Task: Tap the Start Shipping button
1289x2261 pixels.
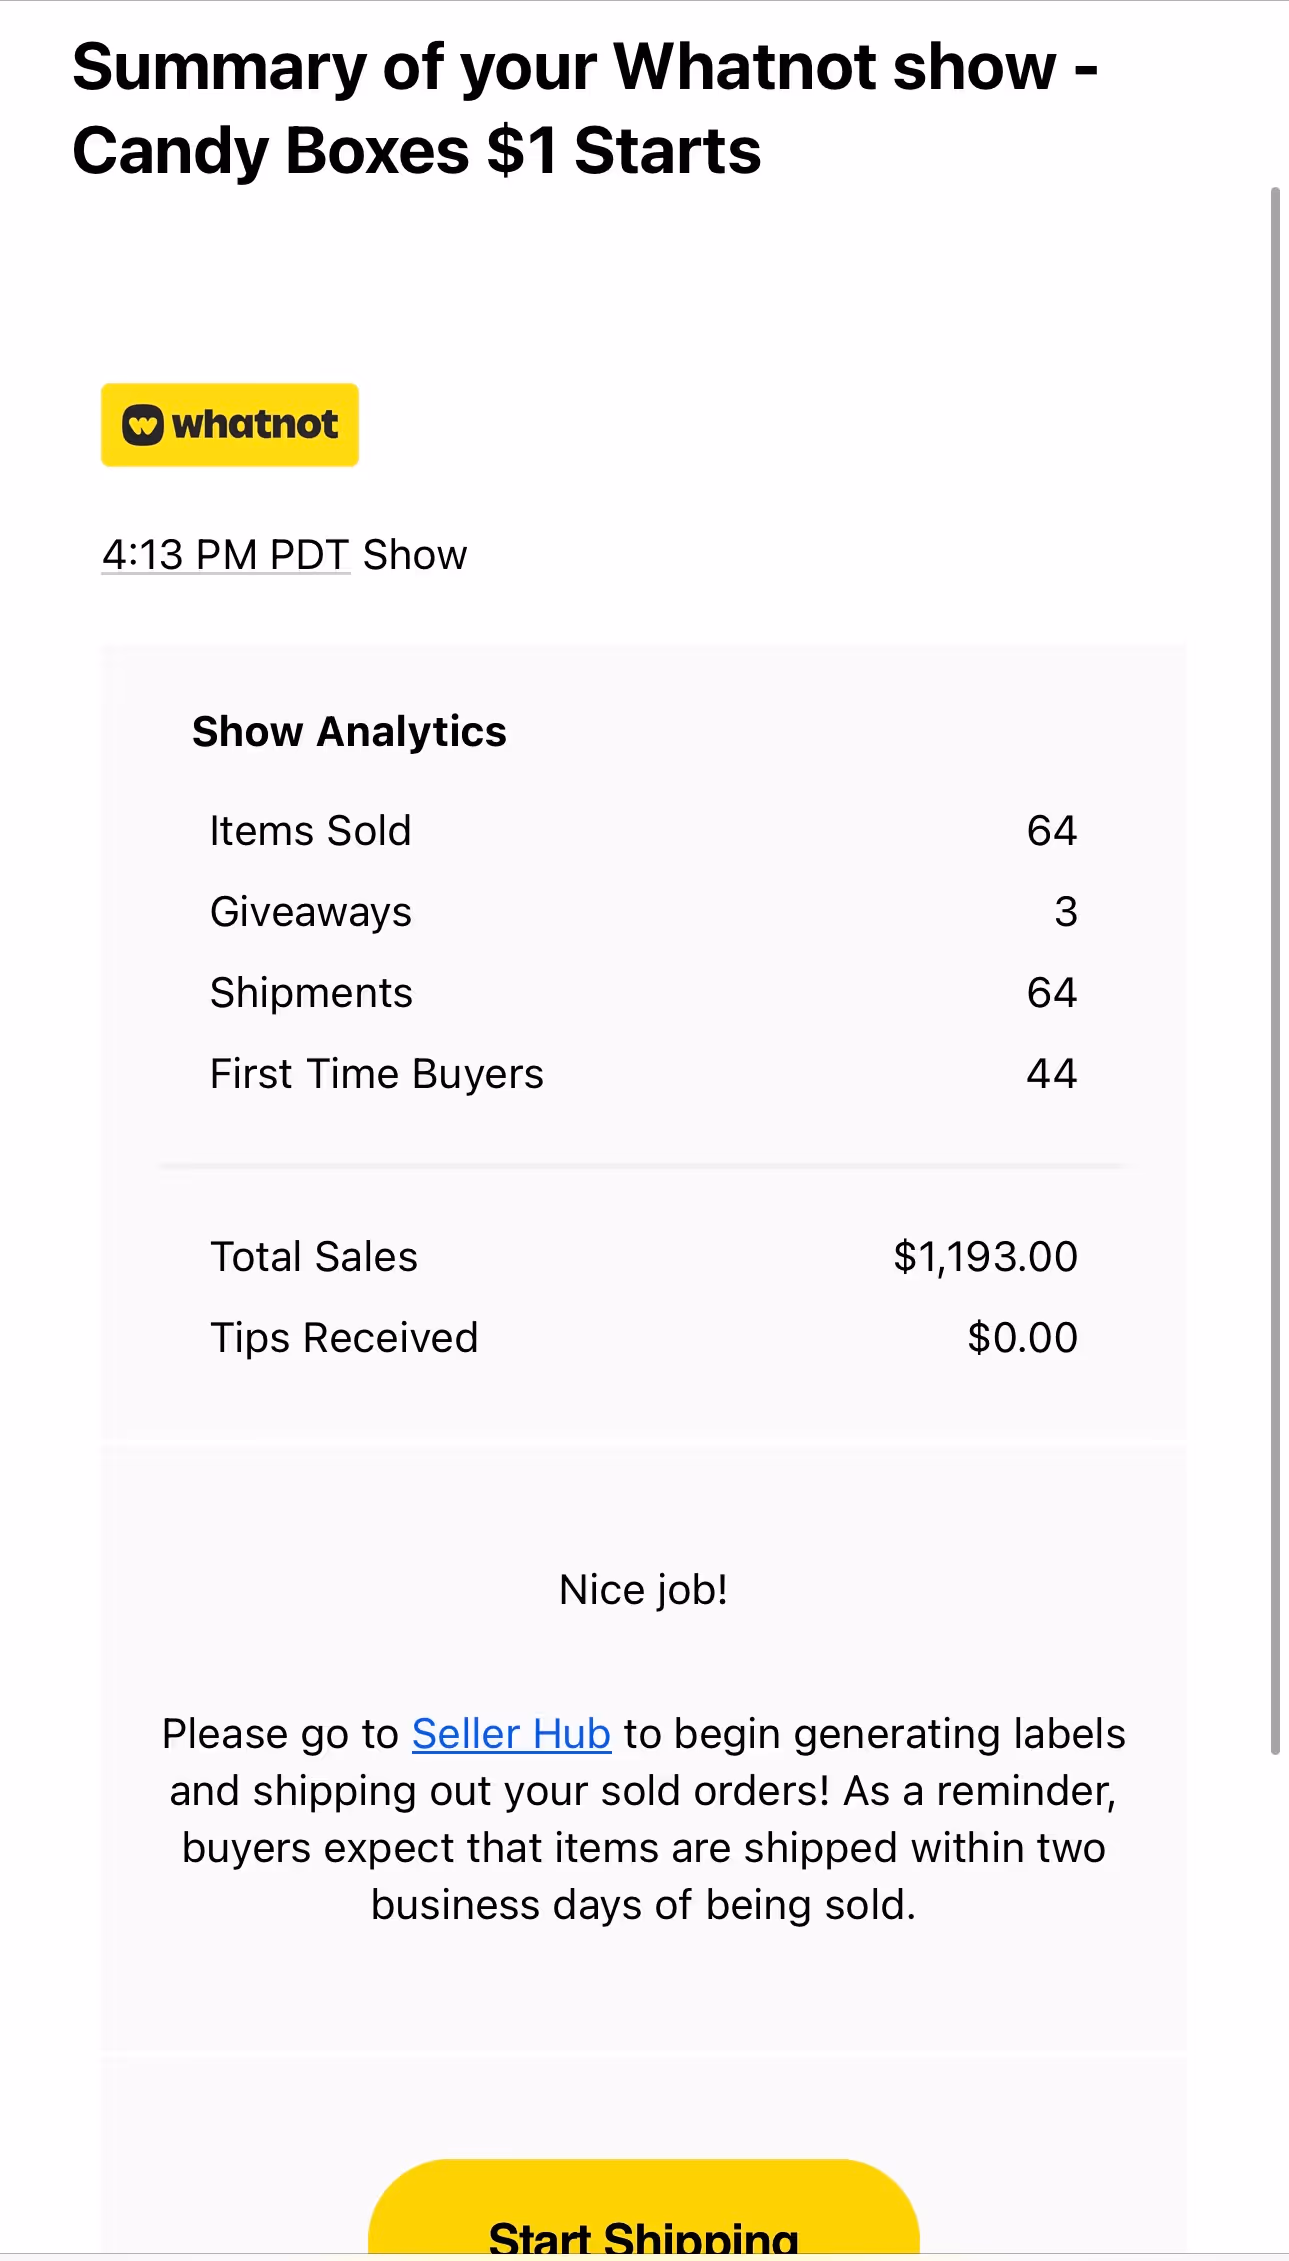Action: (643, 2220)
